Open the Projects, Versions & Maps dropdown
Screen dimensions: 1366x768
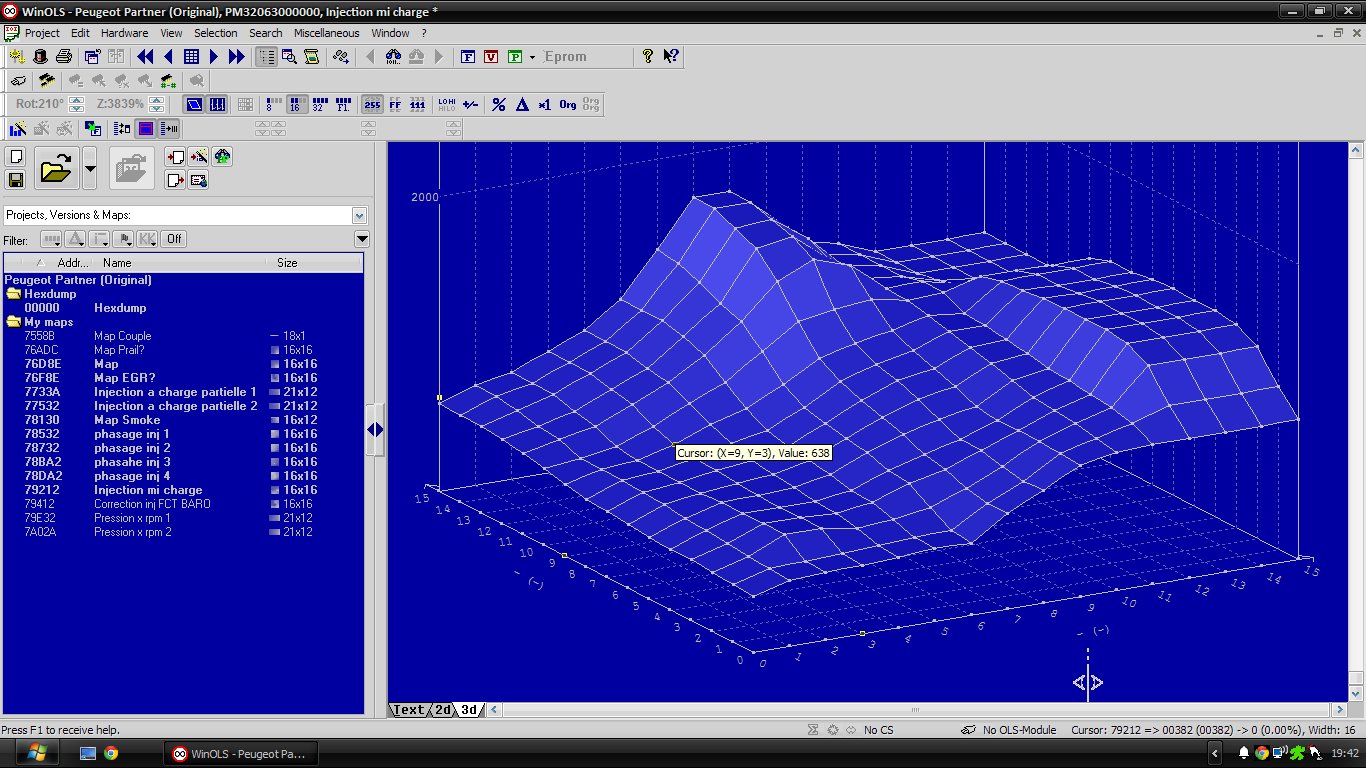[359, 215]
